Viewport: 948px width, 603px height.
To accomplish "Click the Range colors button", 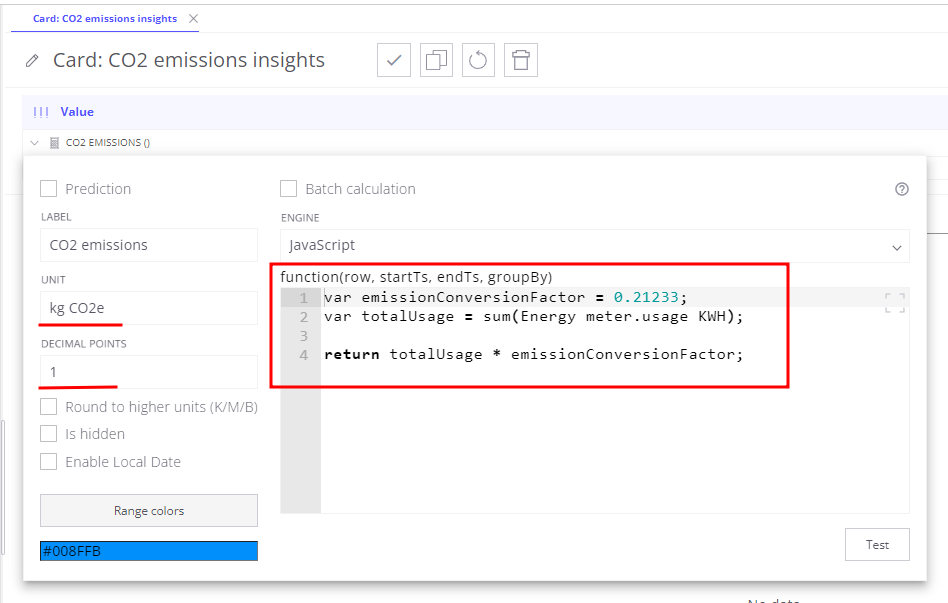I will (149, 511).
